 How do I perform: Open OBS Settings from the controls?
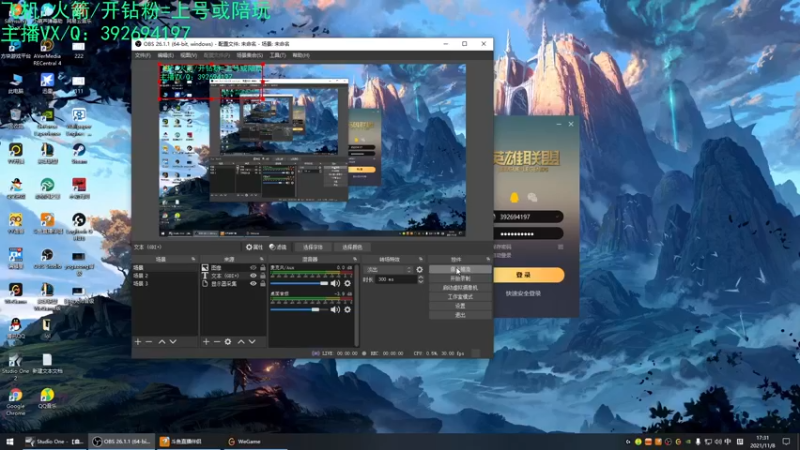click(460, 306)
